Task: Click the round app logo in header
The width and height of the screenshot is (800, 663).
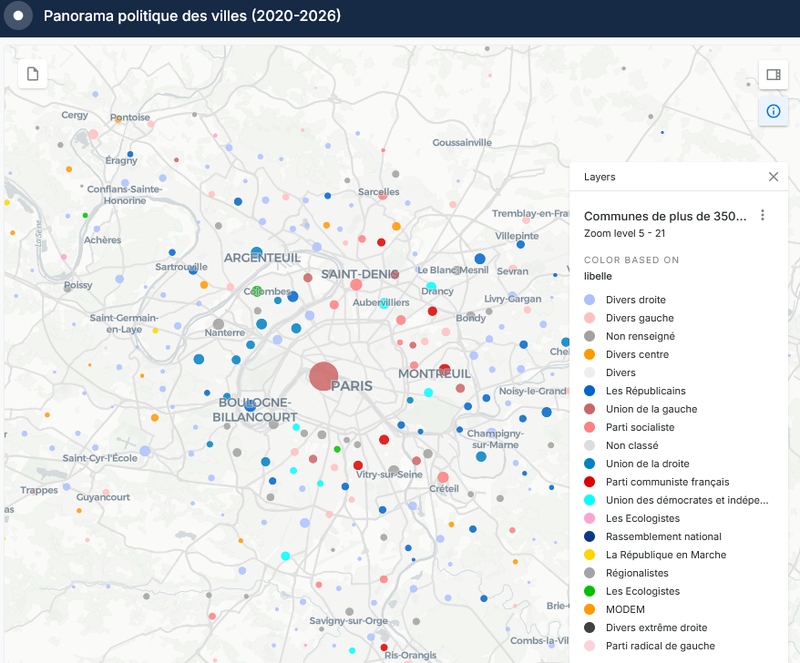Action: click(18, 17)
